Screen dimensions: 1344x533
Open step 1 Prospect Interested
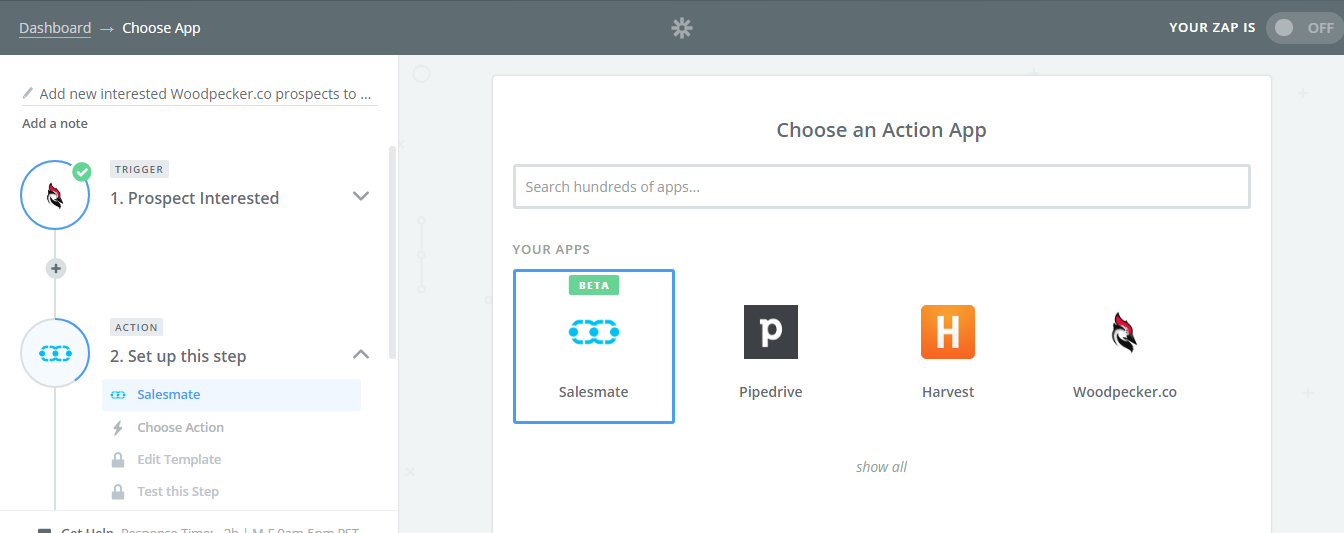tap(194, 198)
